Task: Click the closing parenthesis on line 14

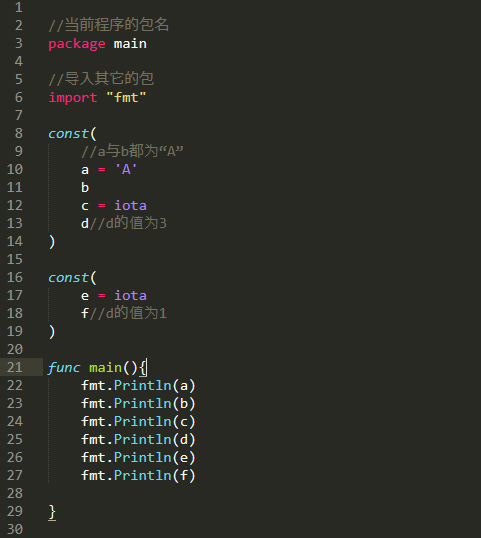Action: click(x=52, y=242)
